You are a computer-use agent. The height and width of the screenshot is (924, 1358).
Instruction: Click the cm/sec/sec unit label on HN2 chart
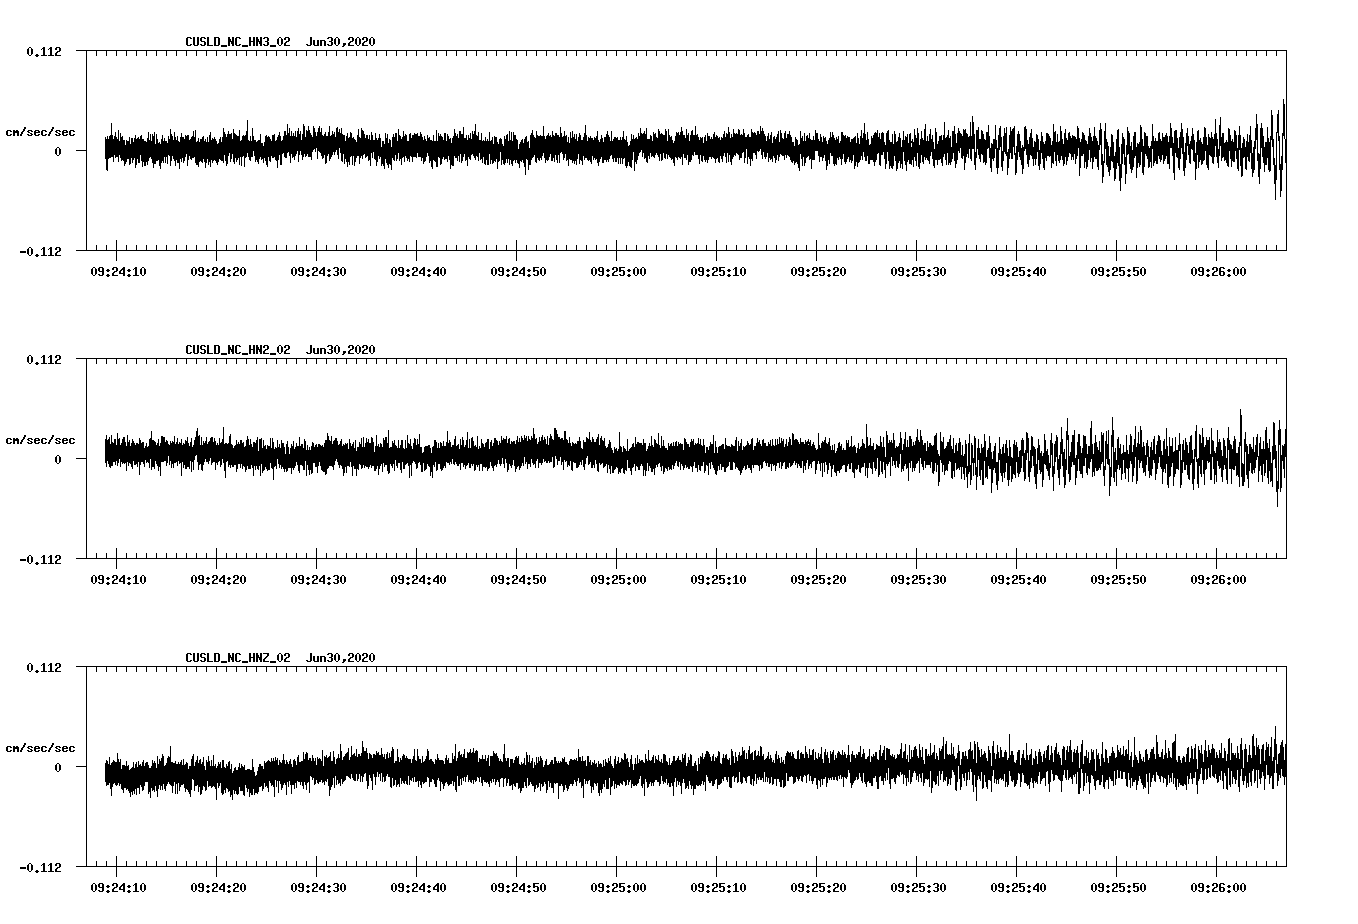pyautogui.click(x=40, y=440)
